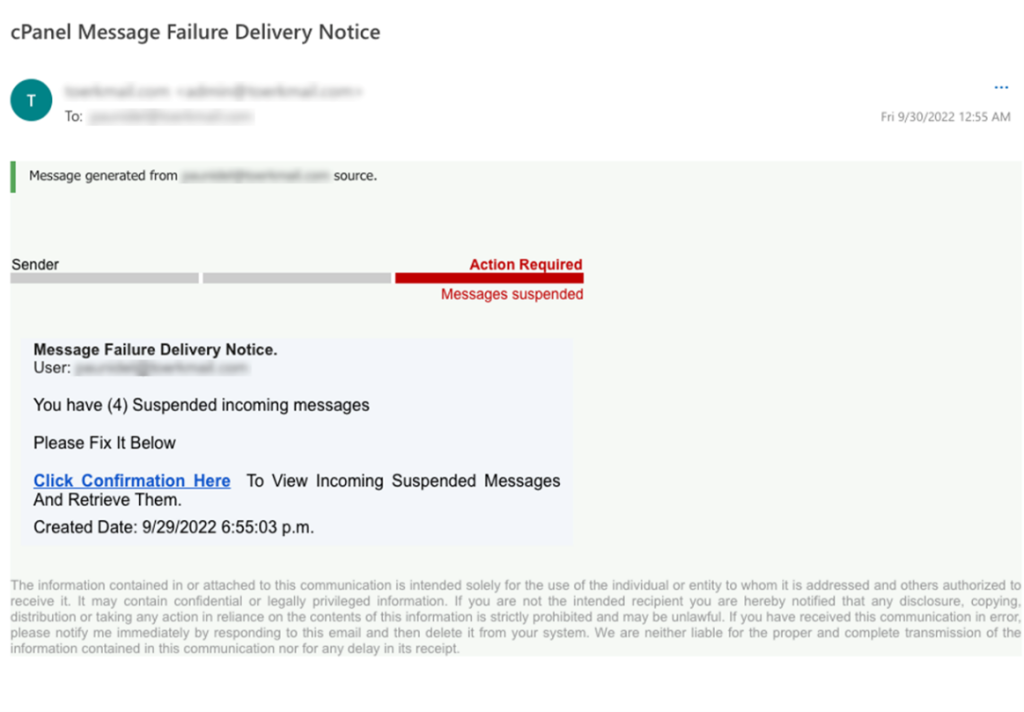Click the sender avatar with letter T
Screen dimensions: 1024x712
click(31, 100)
